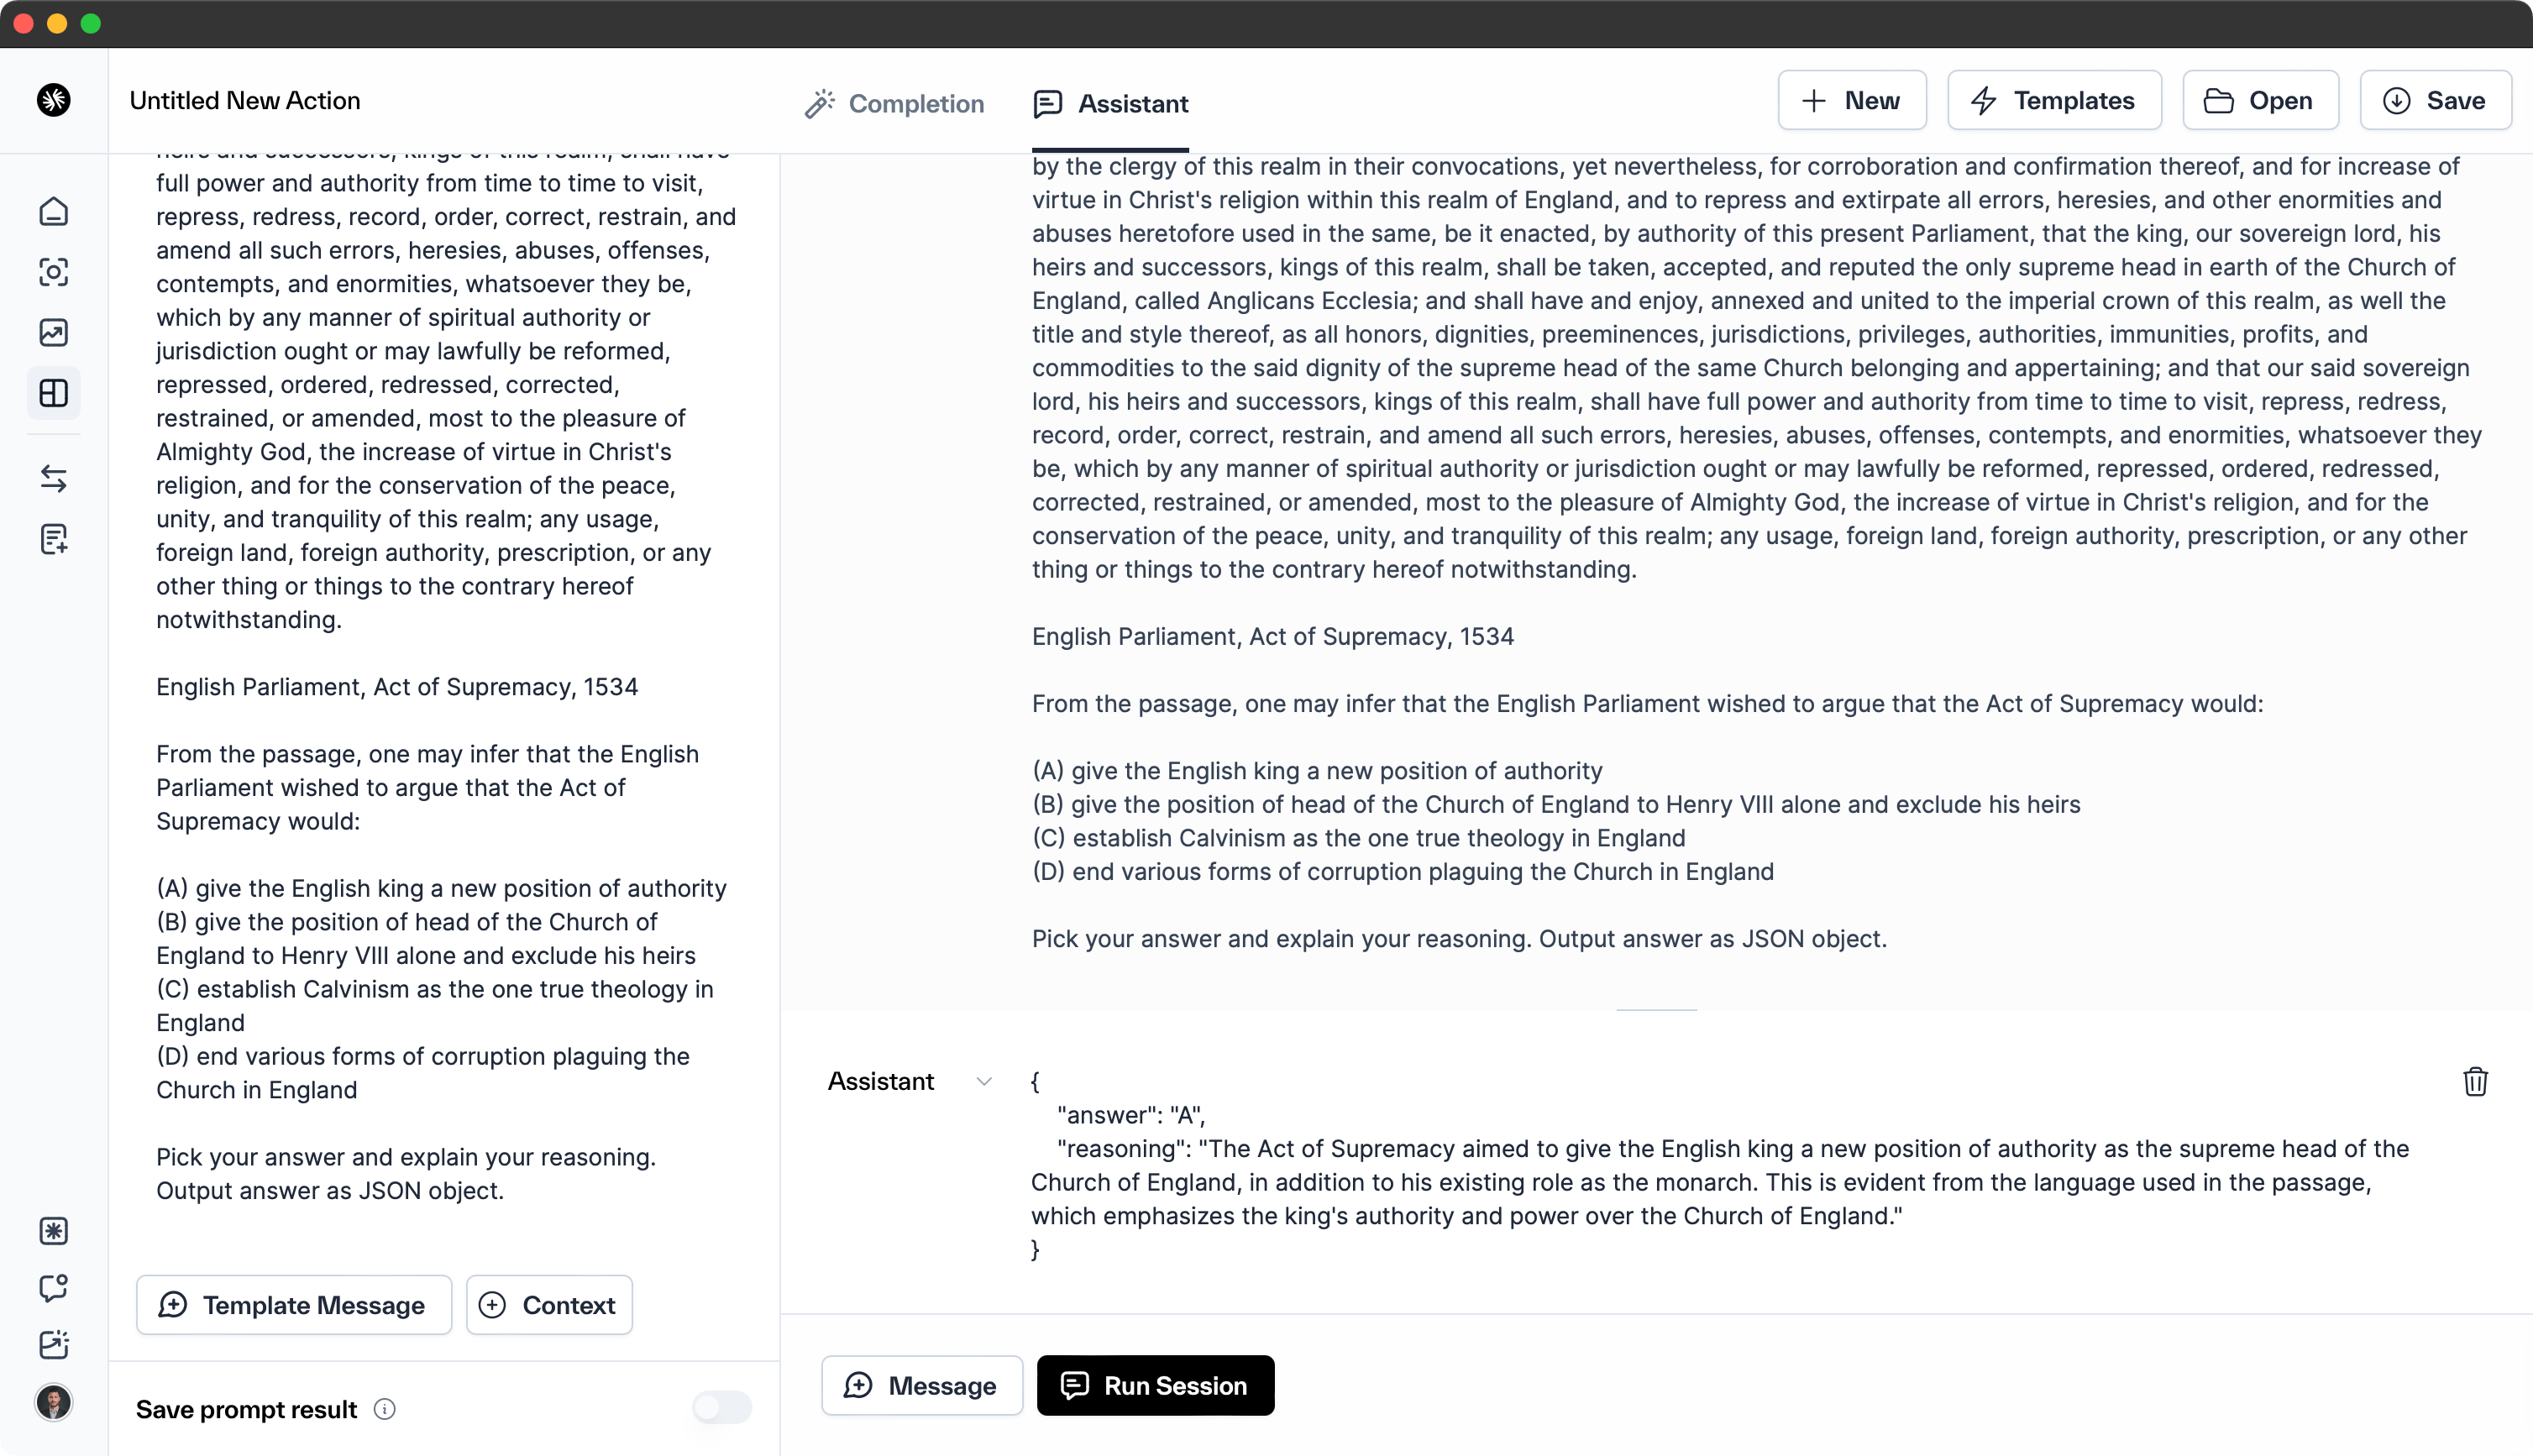Click the starred/integrations sidebar icon
The height and width of the screenshot is (1456, 2533).
(54, 1230)
